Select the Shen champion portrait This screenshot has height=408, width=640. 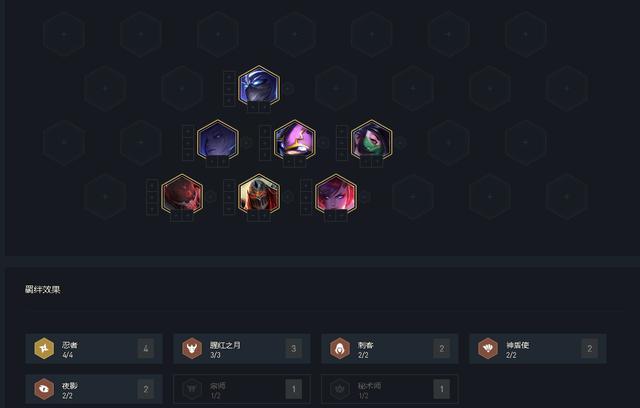pos(259,87)
